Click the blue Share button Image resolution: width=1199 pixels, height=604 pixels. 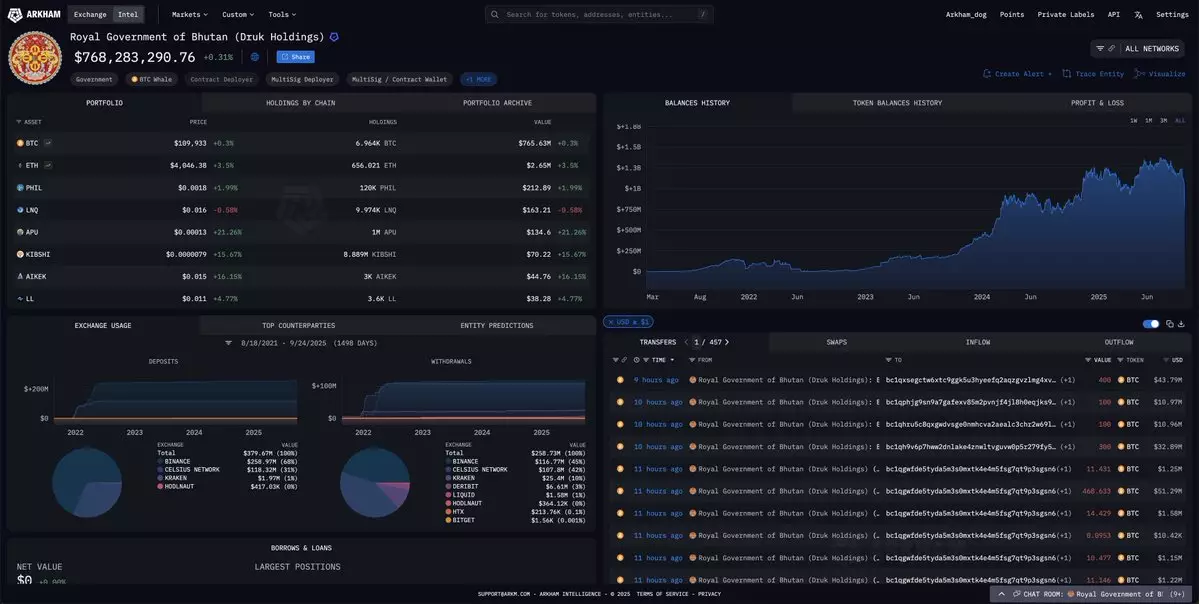295,57
